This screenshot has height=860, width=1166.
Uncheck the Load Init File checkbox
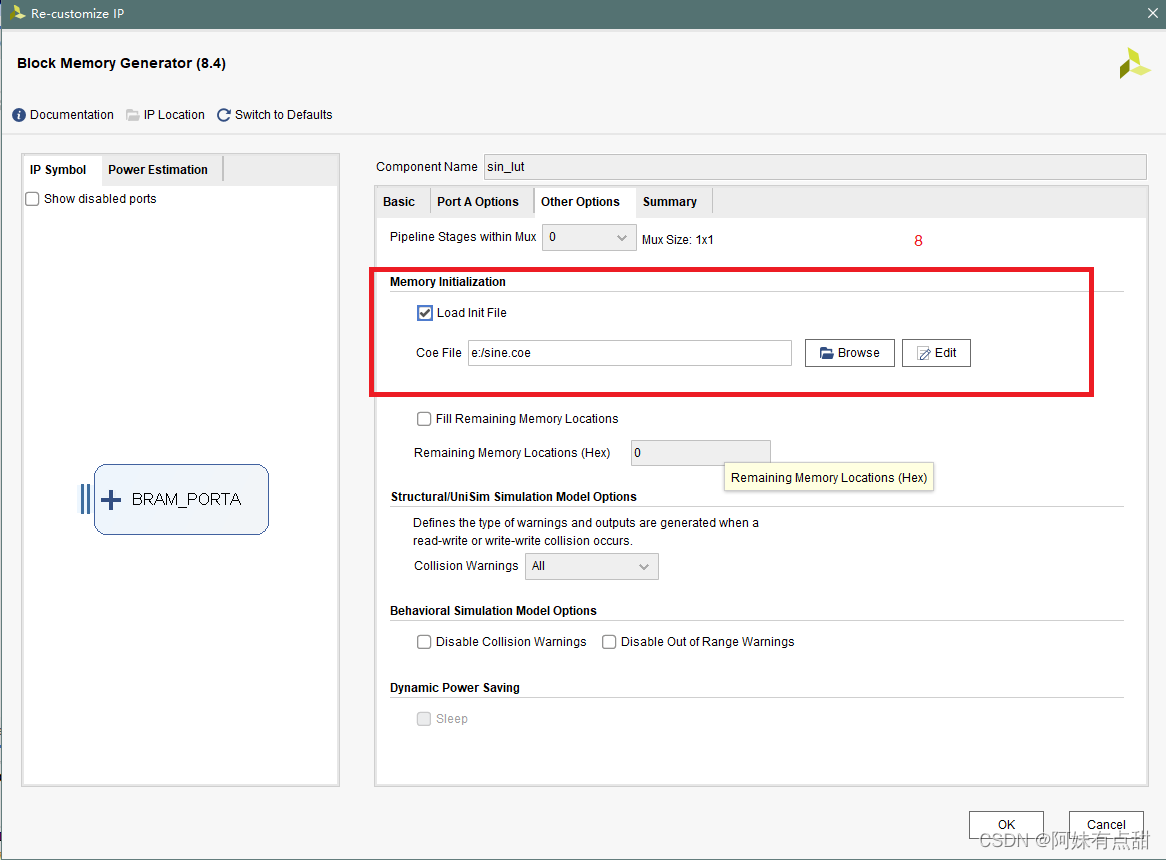coord(425,313)
